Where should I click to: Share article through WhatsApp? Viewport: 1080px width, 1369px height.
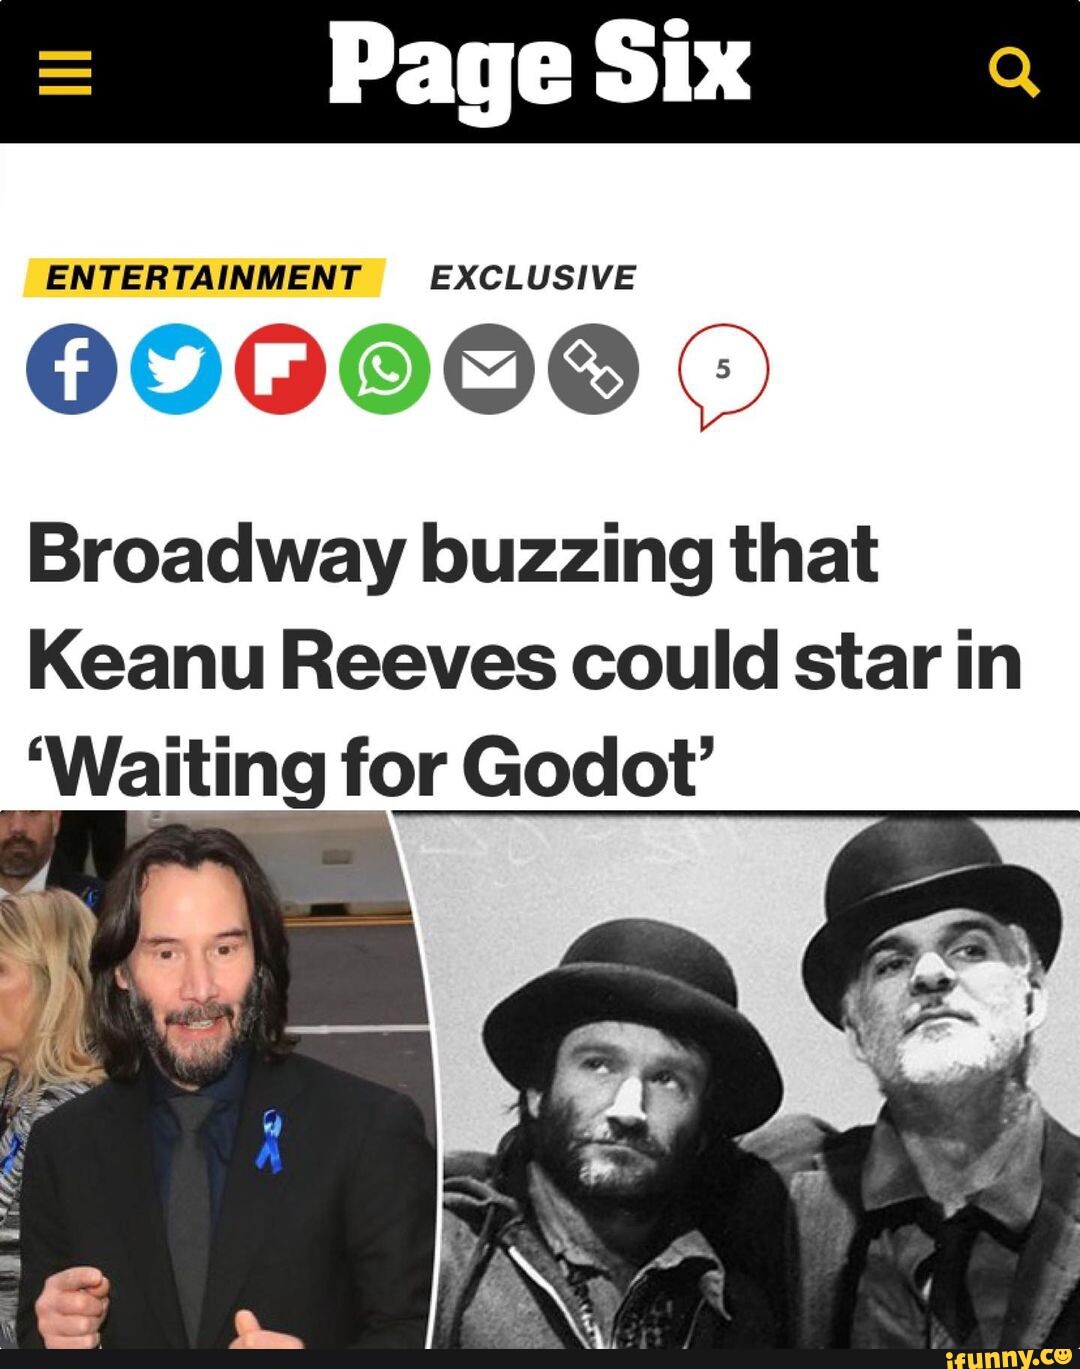[385, 369]
